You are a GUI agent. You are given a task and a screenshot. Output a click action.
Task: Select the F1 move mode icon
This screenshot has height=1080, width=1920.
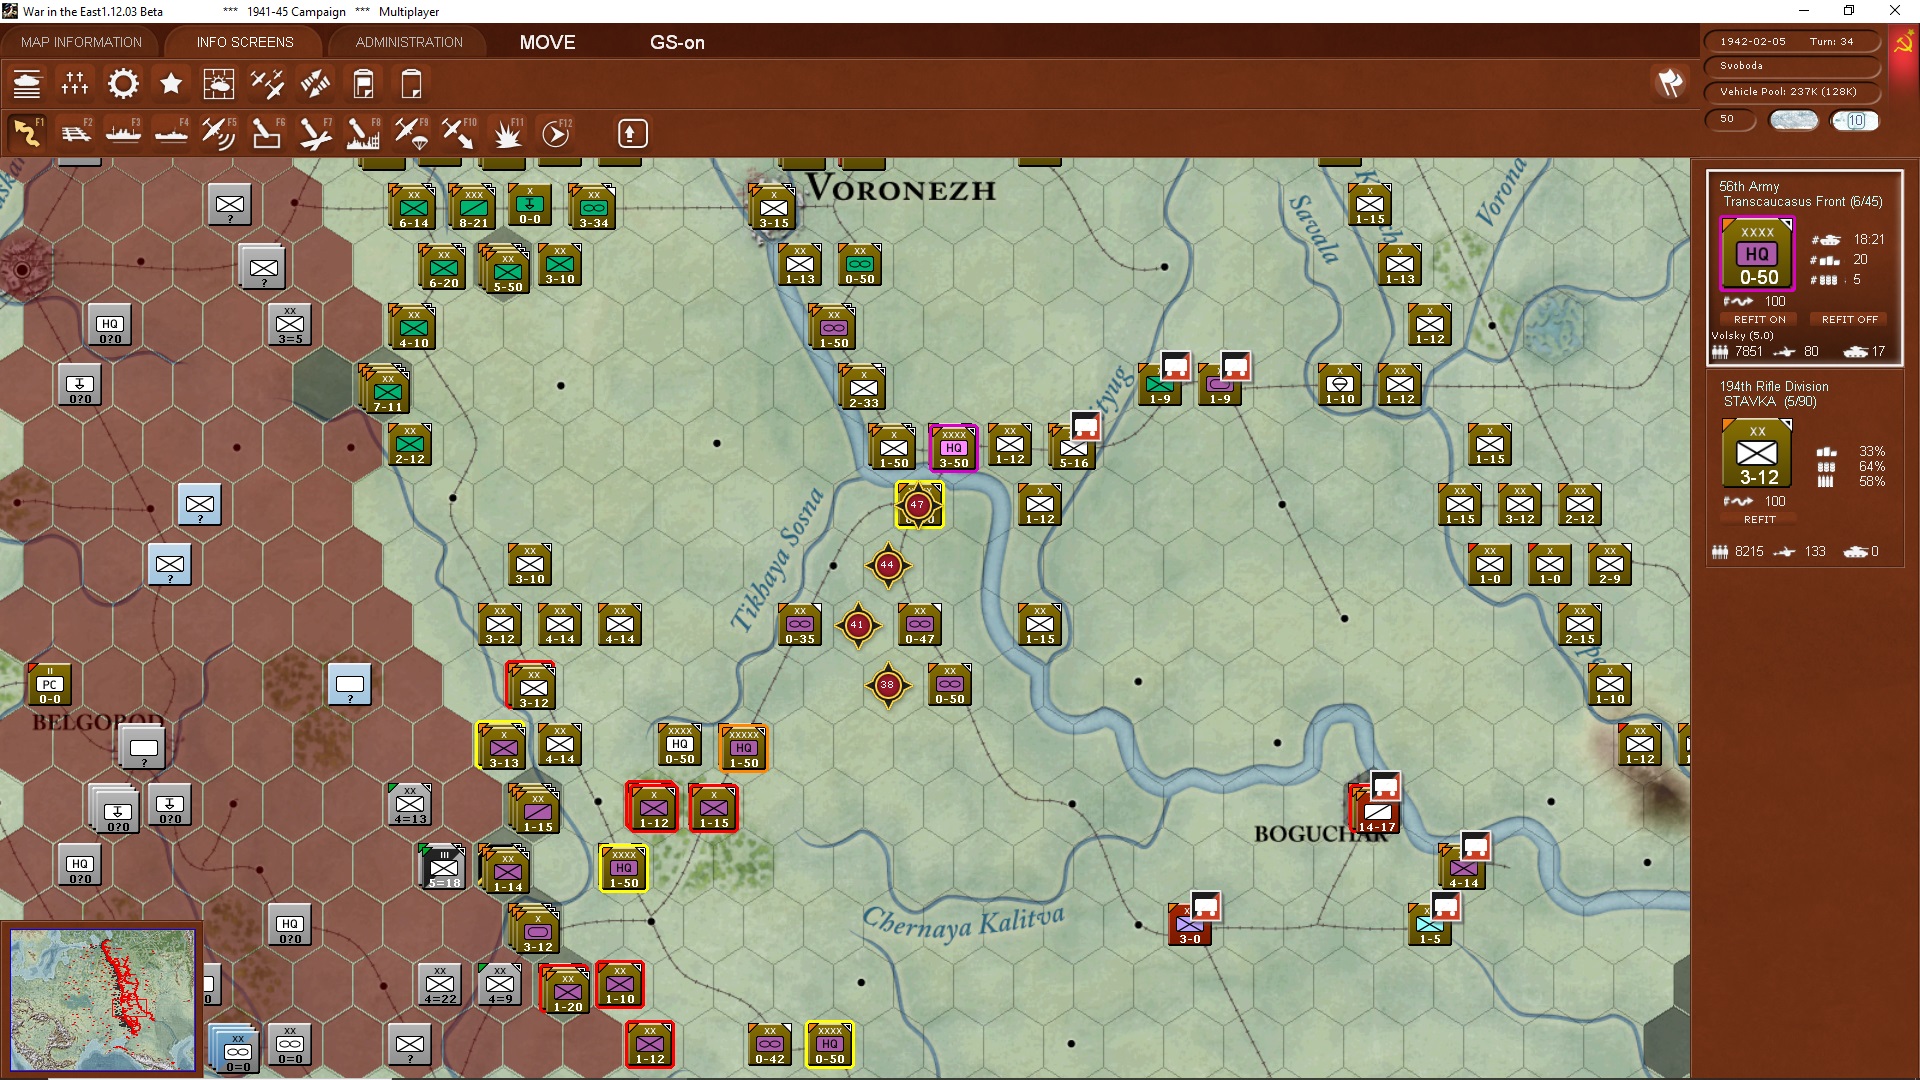[x=27, y=133]
